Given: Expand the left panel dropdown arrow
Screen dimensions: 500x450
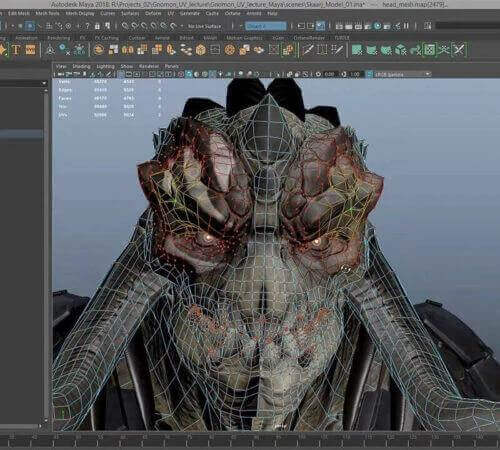Looking at the screenshot, I should 44,83.
